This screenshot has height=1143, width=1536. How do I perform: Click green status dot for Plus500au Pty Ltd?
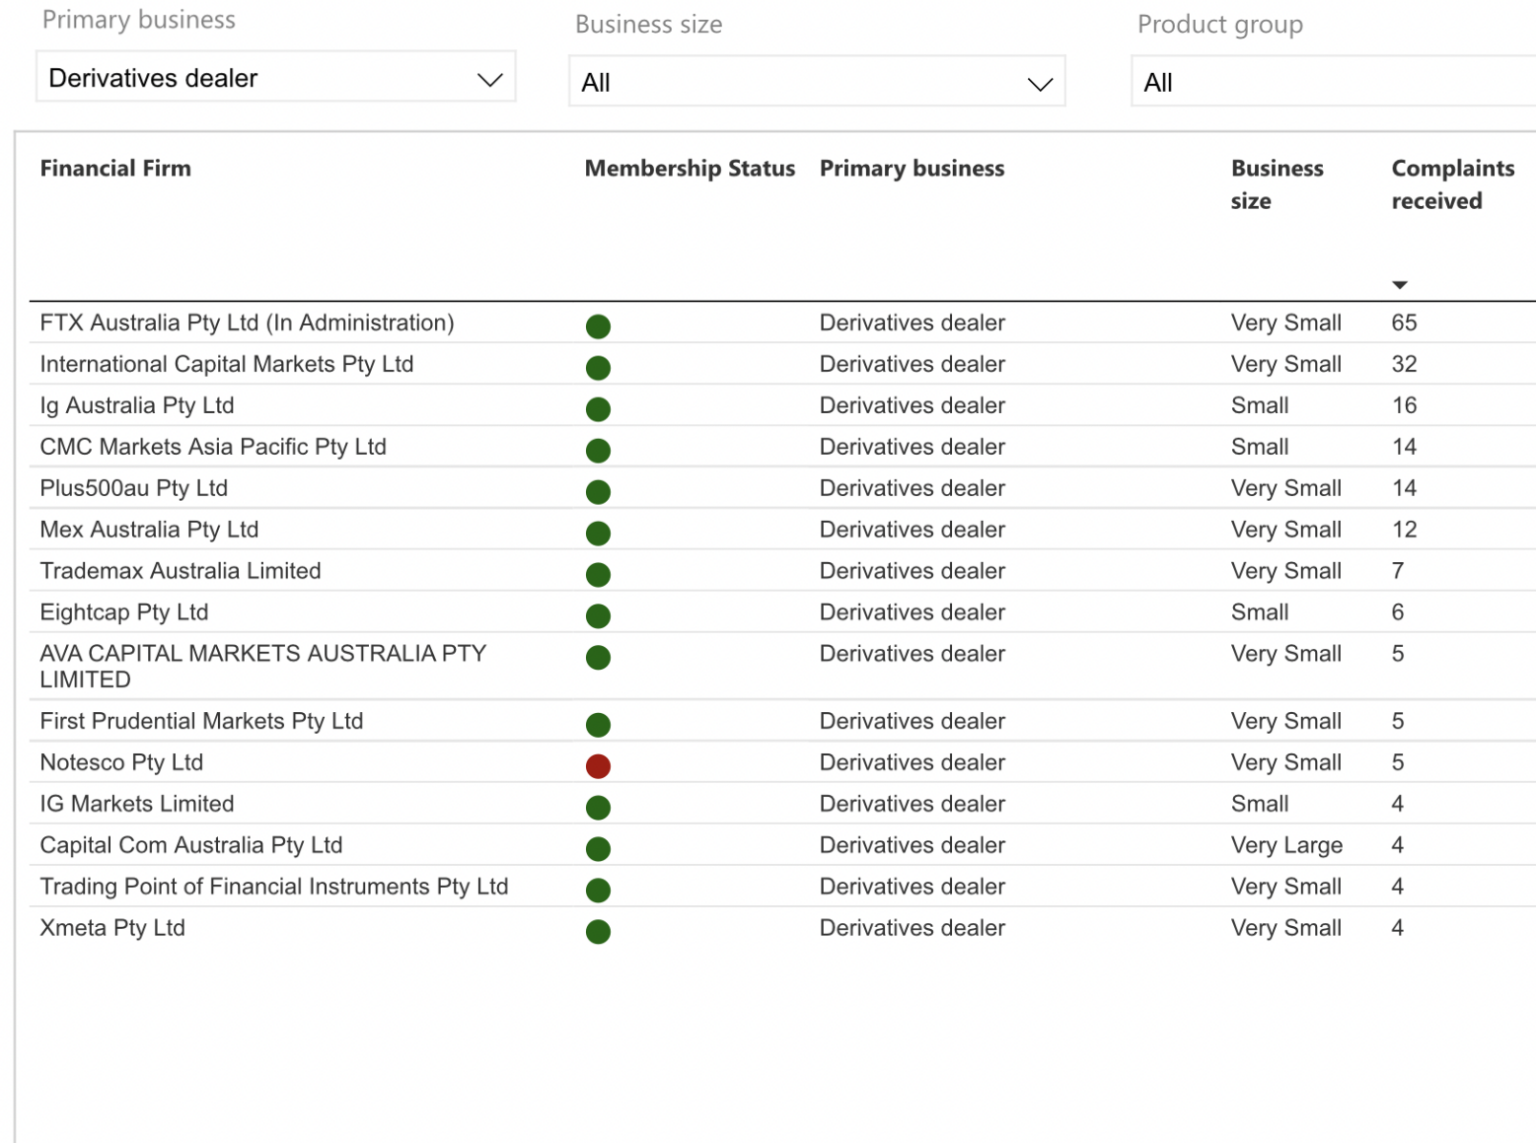click(x=598, y=492)
